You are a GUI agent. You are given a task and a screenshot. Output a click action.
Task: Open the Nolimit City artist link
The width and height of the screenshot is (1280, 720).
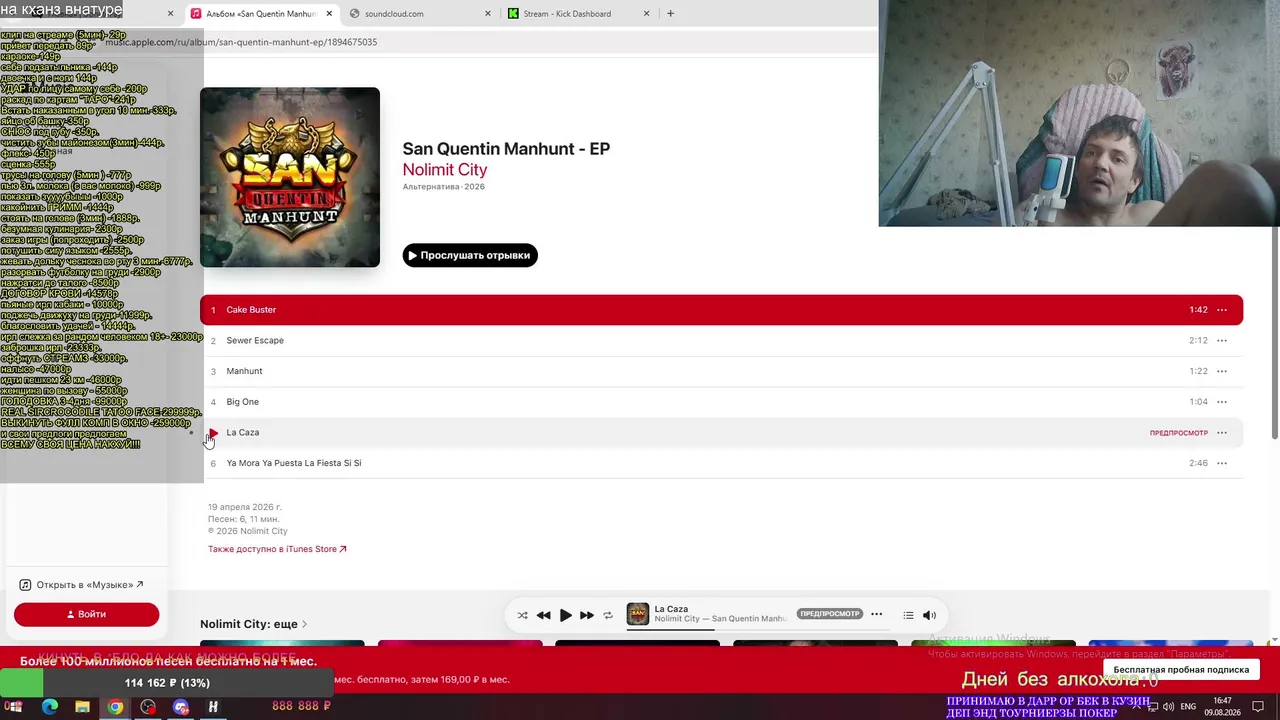[445, 170]
